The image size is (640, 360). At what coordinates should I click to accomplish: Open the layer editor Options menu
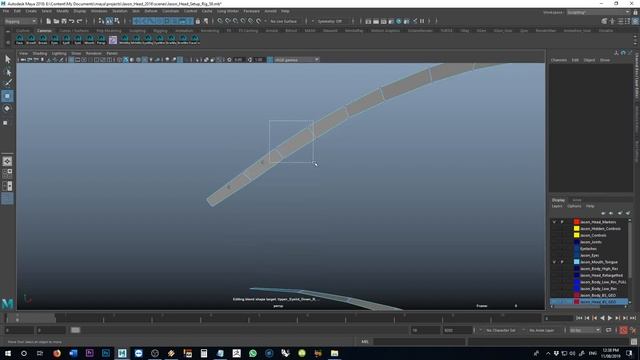coord(574,206)
